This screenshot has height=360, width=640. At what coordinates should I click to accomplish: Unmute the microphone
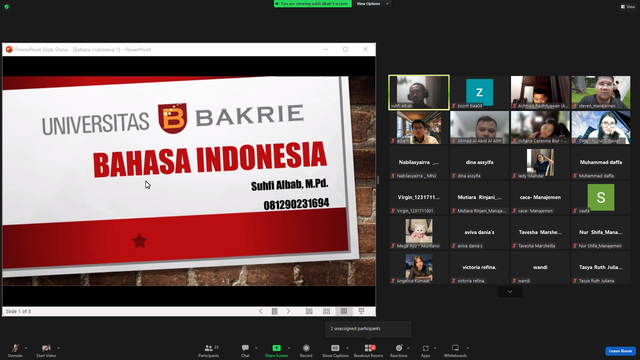pos(15,350)
